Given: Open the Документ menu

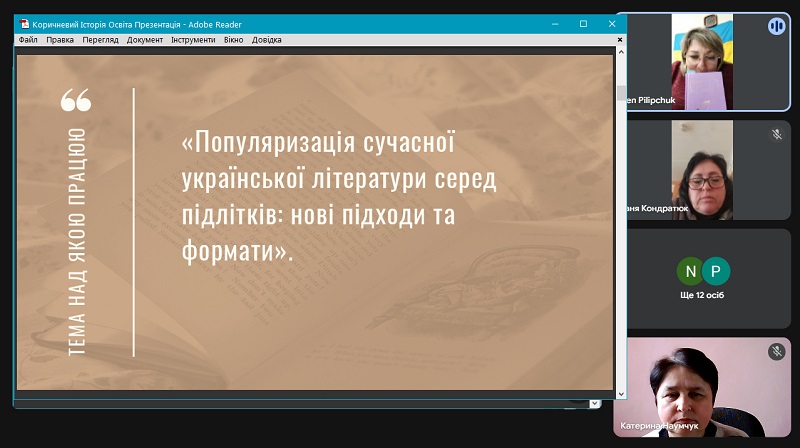Looking at the screenshot, I should point(145,40).
